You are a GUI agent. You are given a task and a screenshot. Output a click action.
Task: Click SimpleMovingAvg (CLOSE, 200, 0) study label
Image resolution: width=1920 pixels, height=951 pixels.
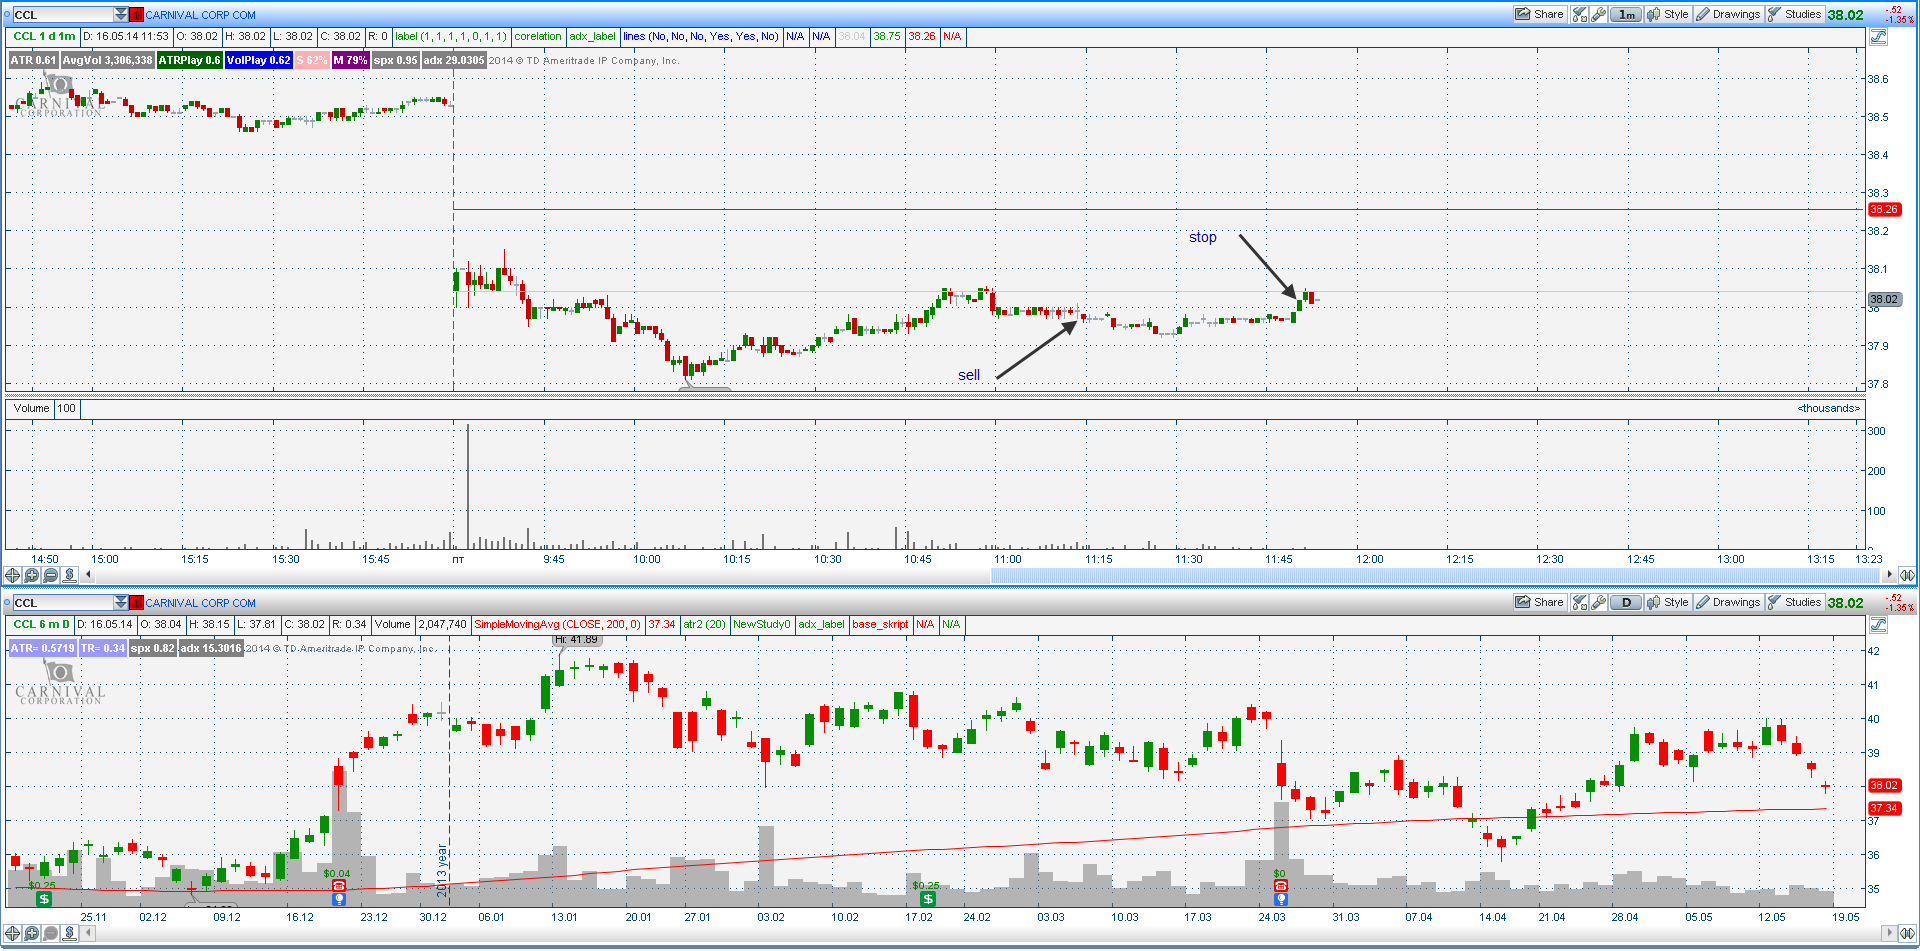[x=557, y=624]
